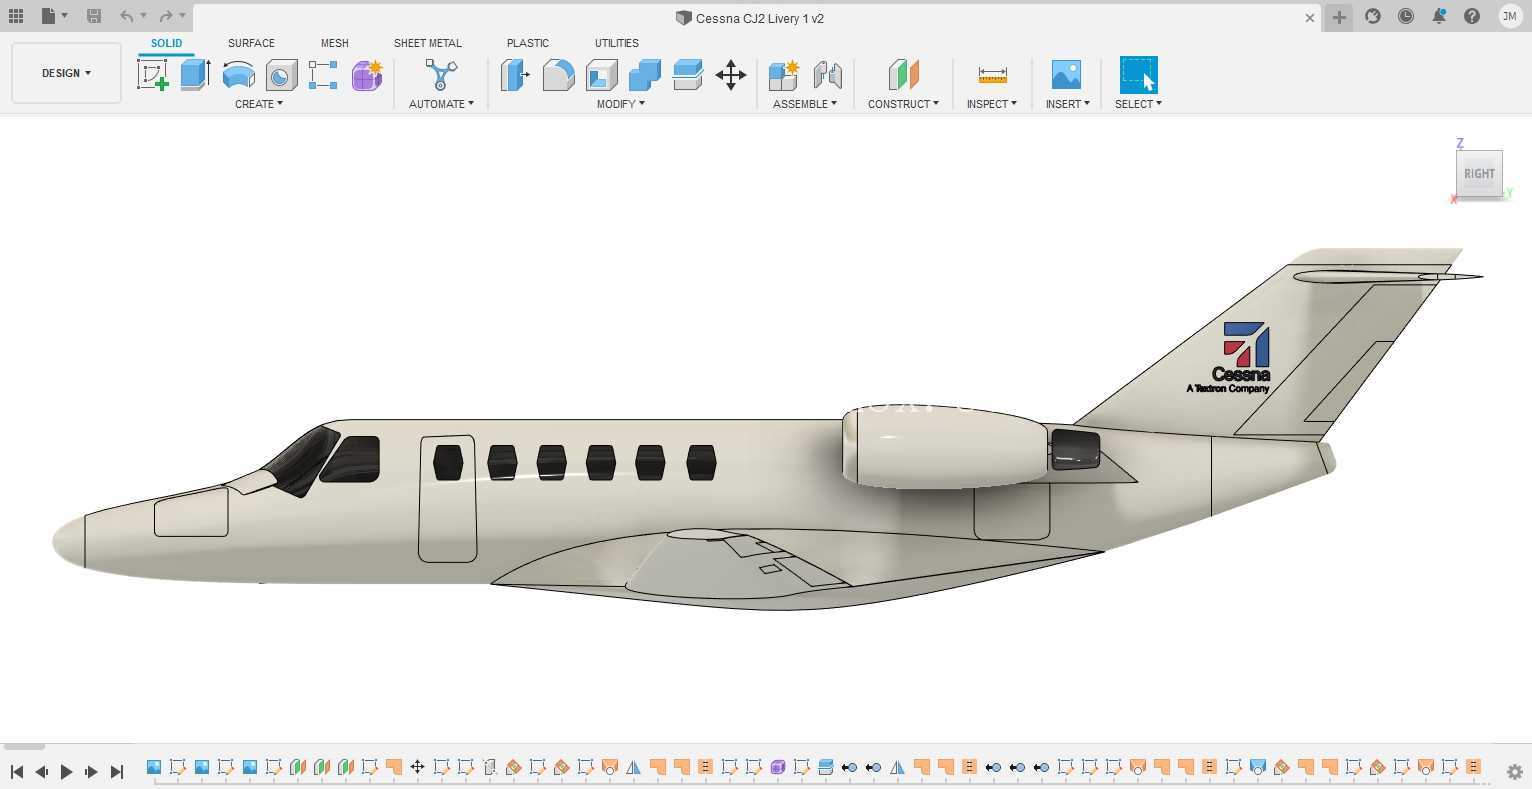Switch to the SOLID tab
The width and height of the screenshot is (1532, 789).
pyautogui.click(x=167, y=43)
